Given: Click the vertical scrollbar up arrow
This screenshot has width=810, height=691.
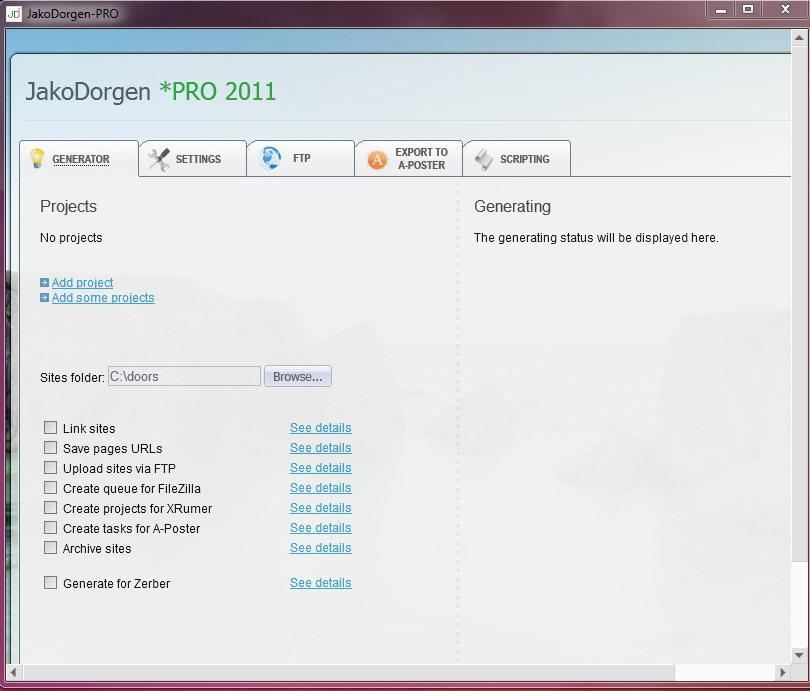Looking at the screenshot, I should (x=799, y=38).
